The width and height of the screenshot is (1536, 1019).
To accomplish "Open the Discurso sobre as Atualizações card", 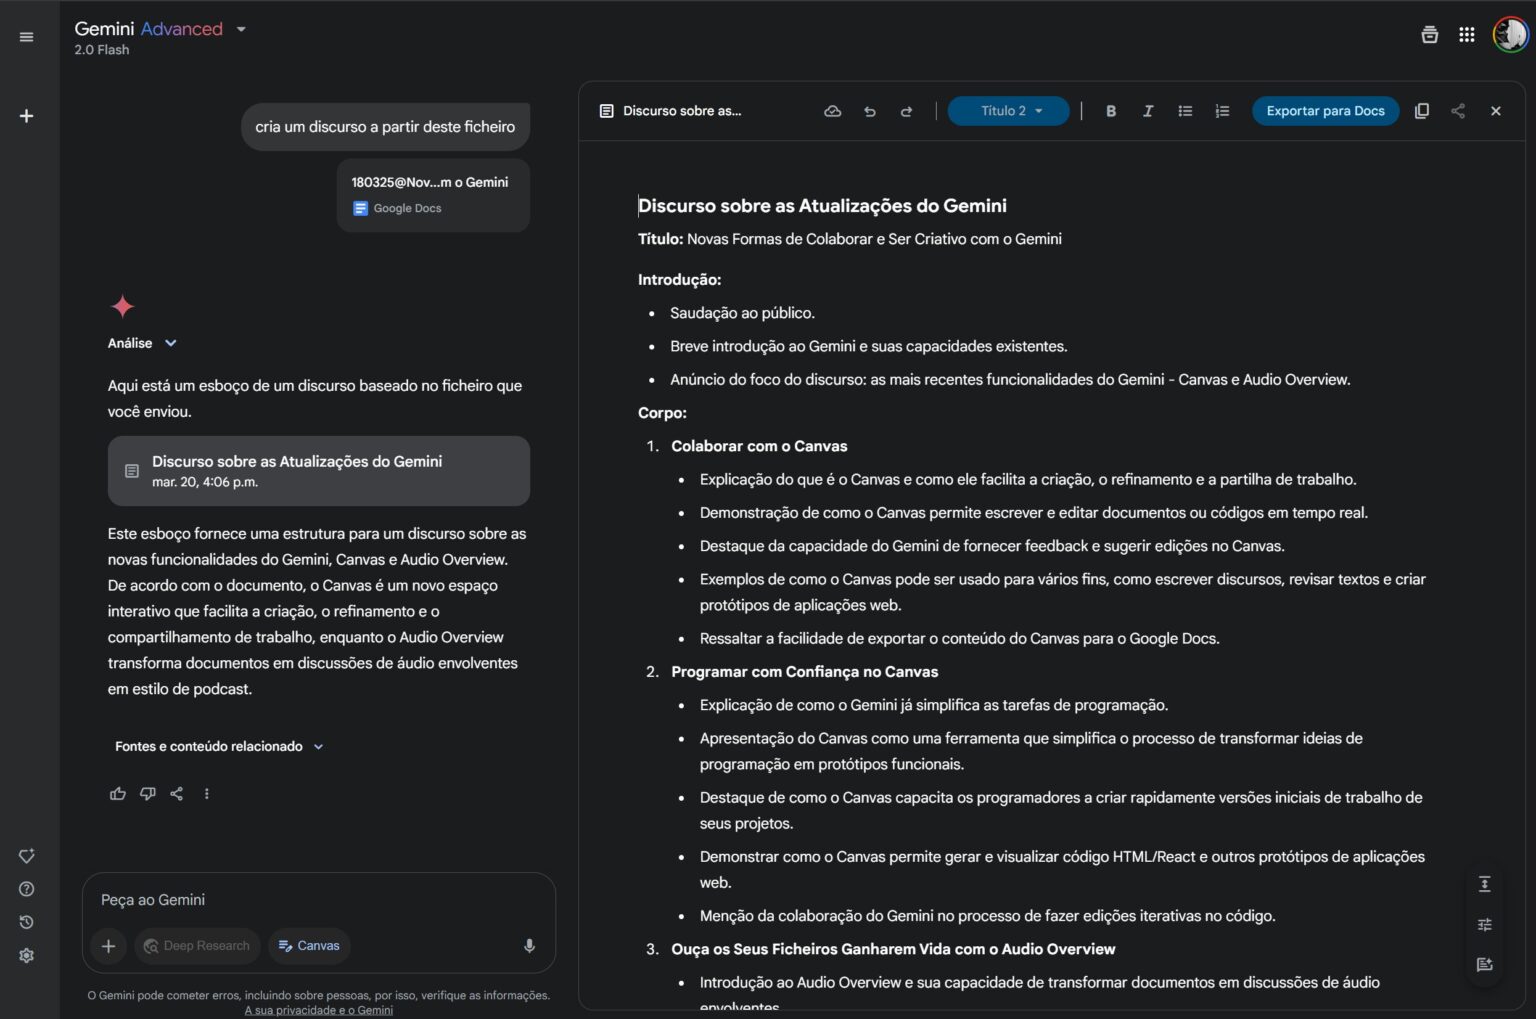I will pyautogui.click(x=319, y=471).
